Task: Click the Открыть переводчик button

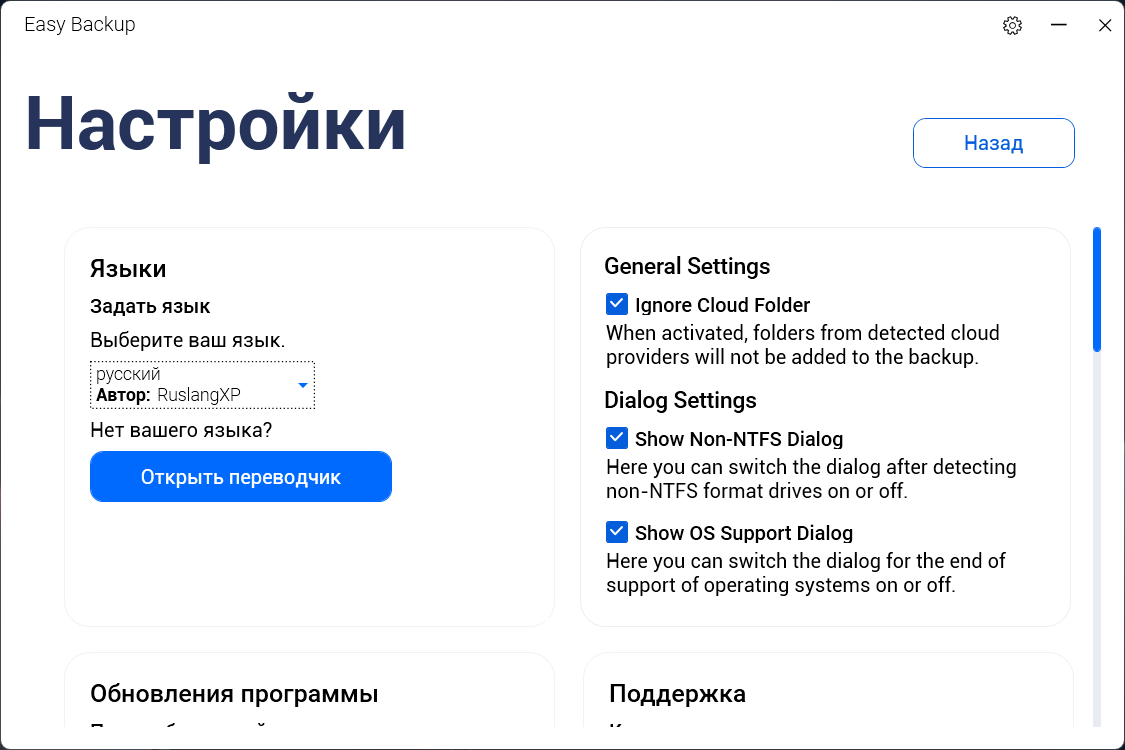Action: pos(240,477)
